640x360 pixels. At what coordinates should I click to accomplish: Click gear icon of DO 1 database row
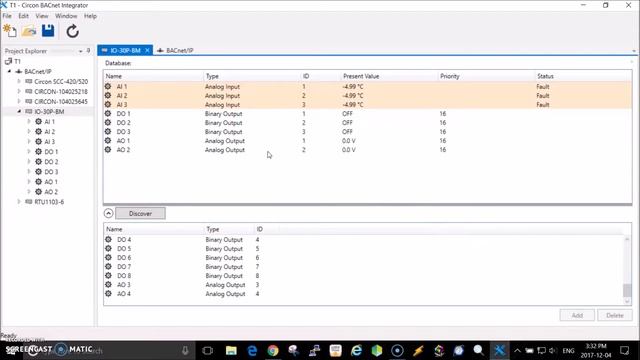(x=108, y=113)
